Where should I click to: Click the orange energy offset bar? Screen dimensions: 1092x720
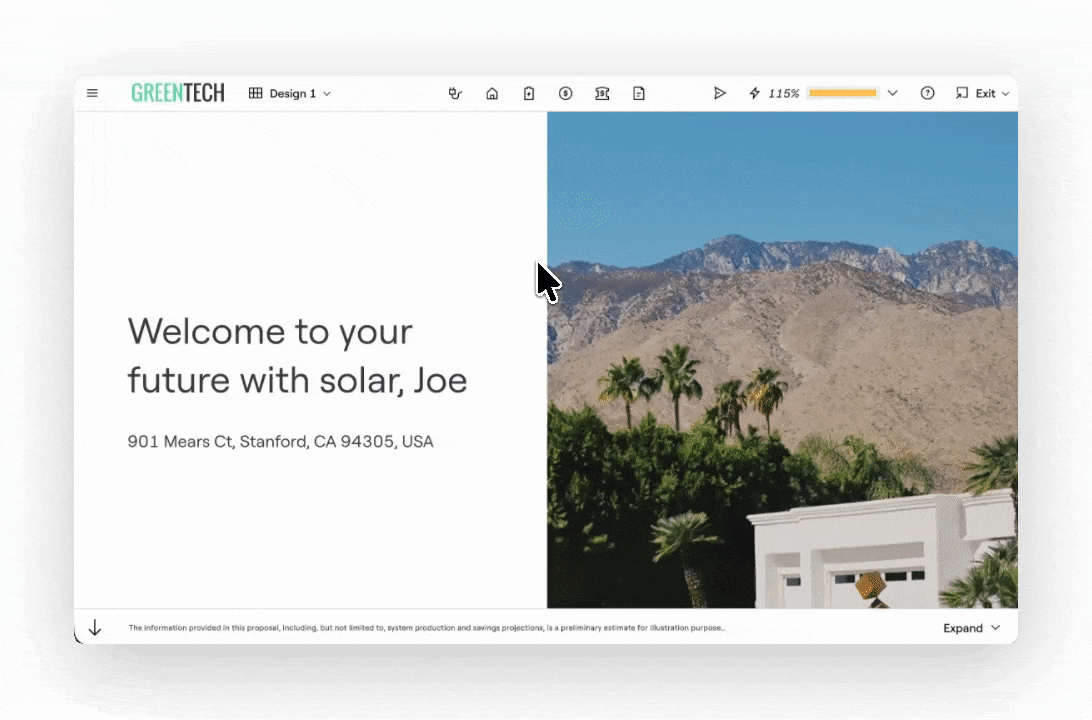pos(842,93)
